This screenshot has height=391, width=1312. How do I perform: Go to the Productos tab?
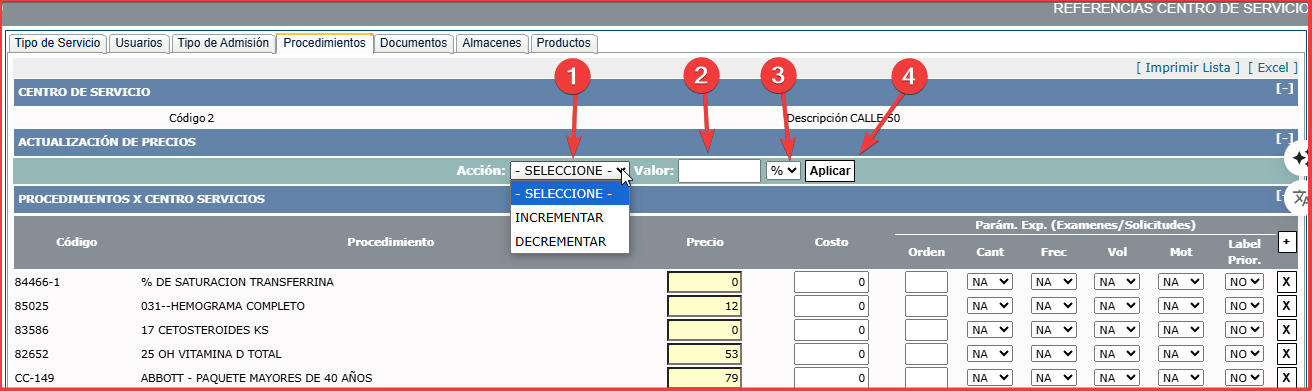pos(564,43)
